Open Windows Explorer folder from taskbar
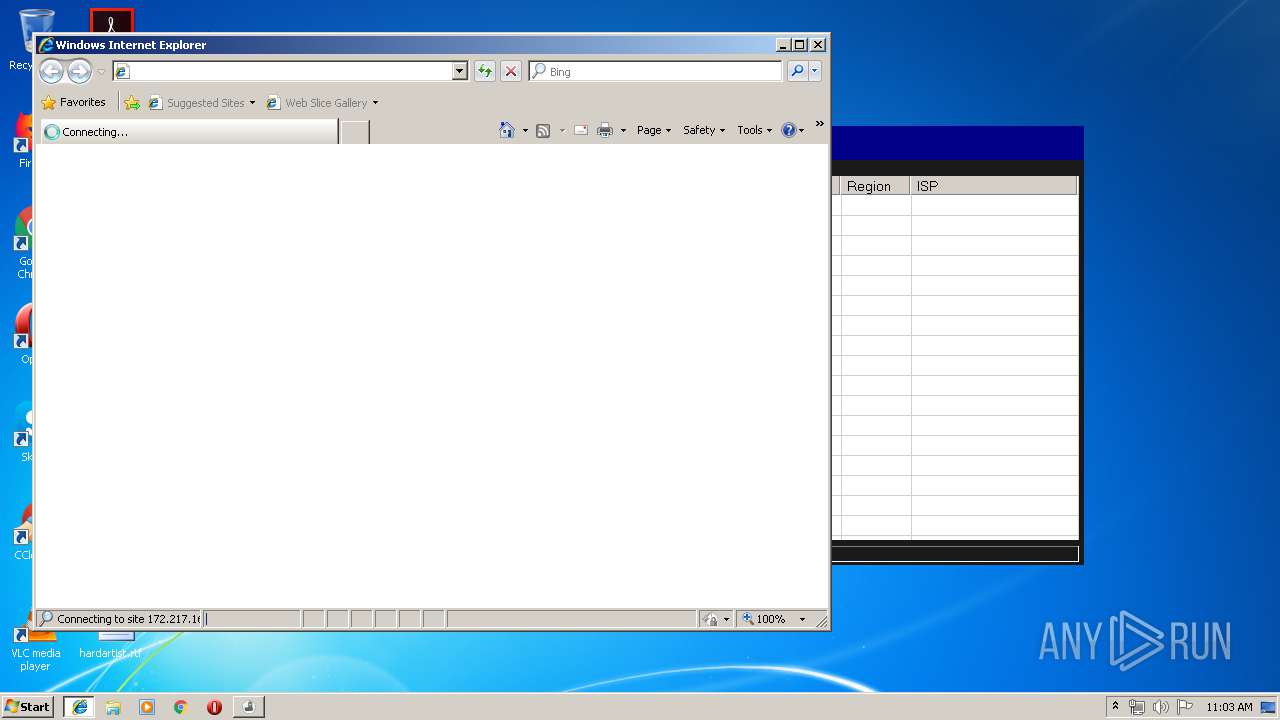The width and height of the screenshot is (1280, 720). [x=113, y=707]
